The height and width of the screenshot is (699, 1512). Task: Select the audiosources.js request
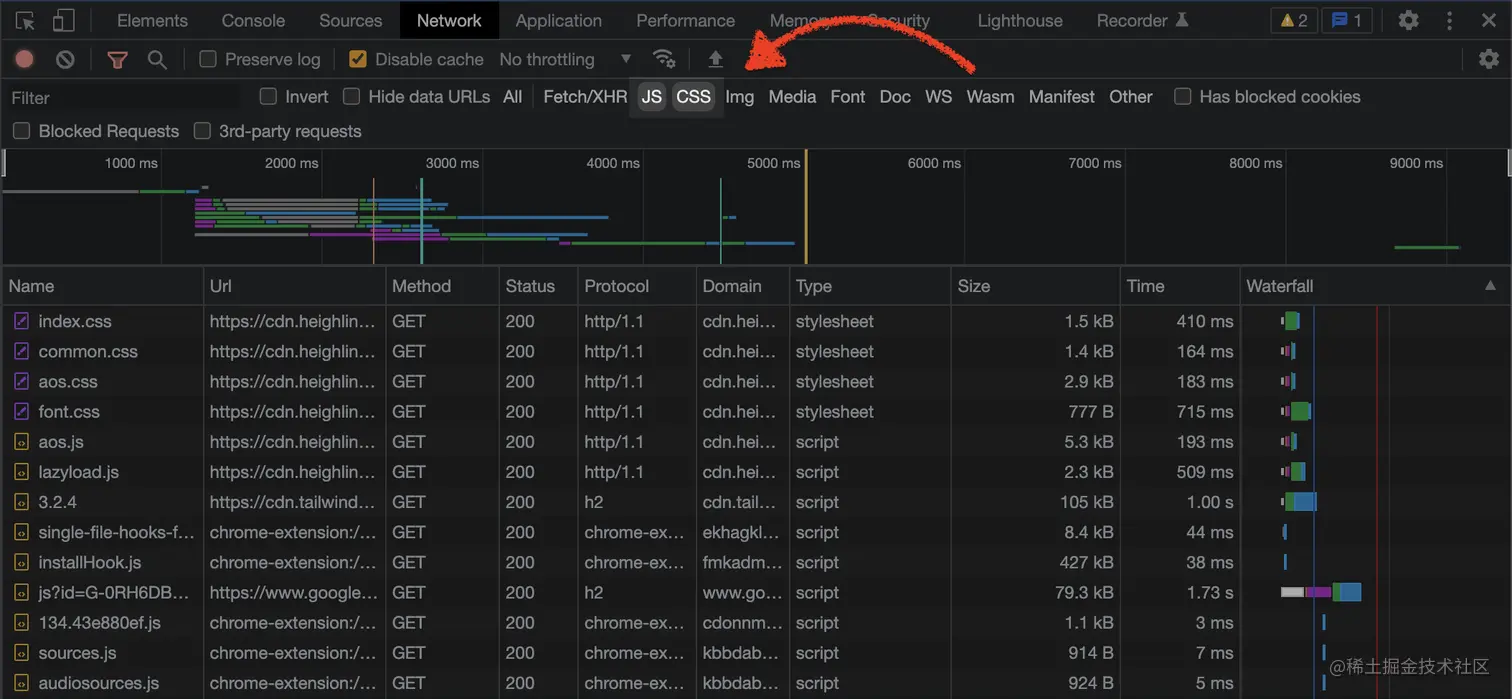tap(756, 683)
